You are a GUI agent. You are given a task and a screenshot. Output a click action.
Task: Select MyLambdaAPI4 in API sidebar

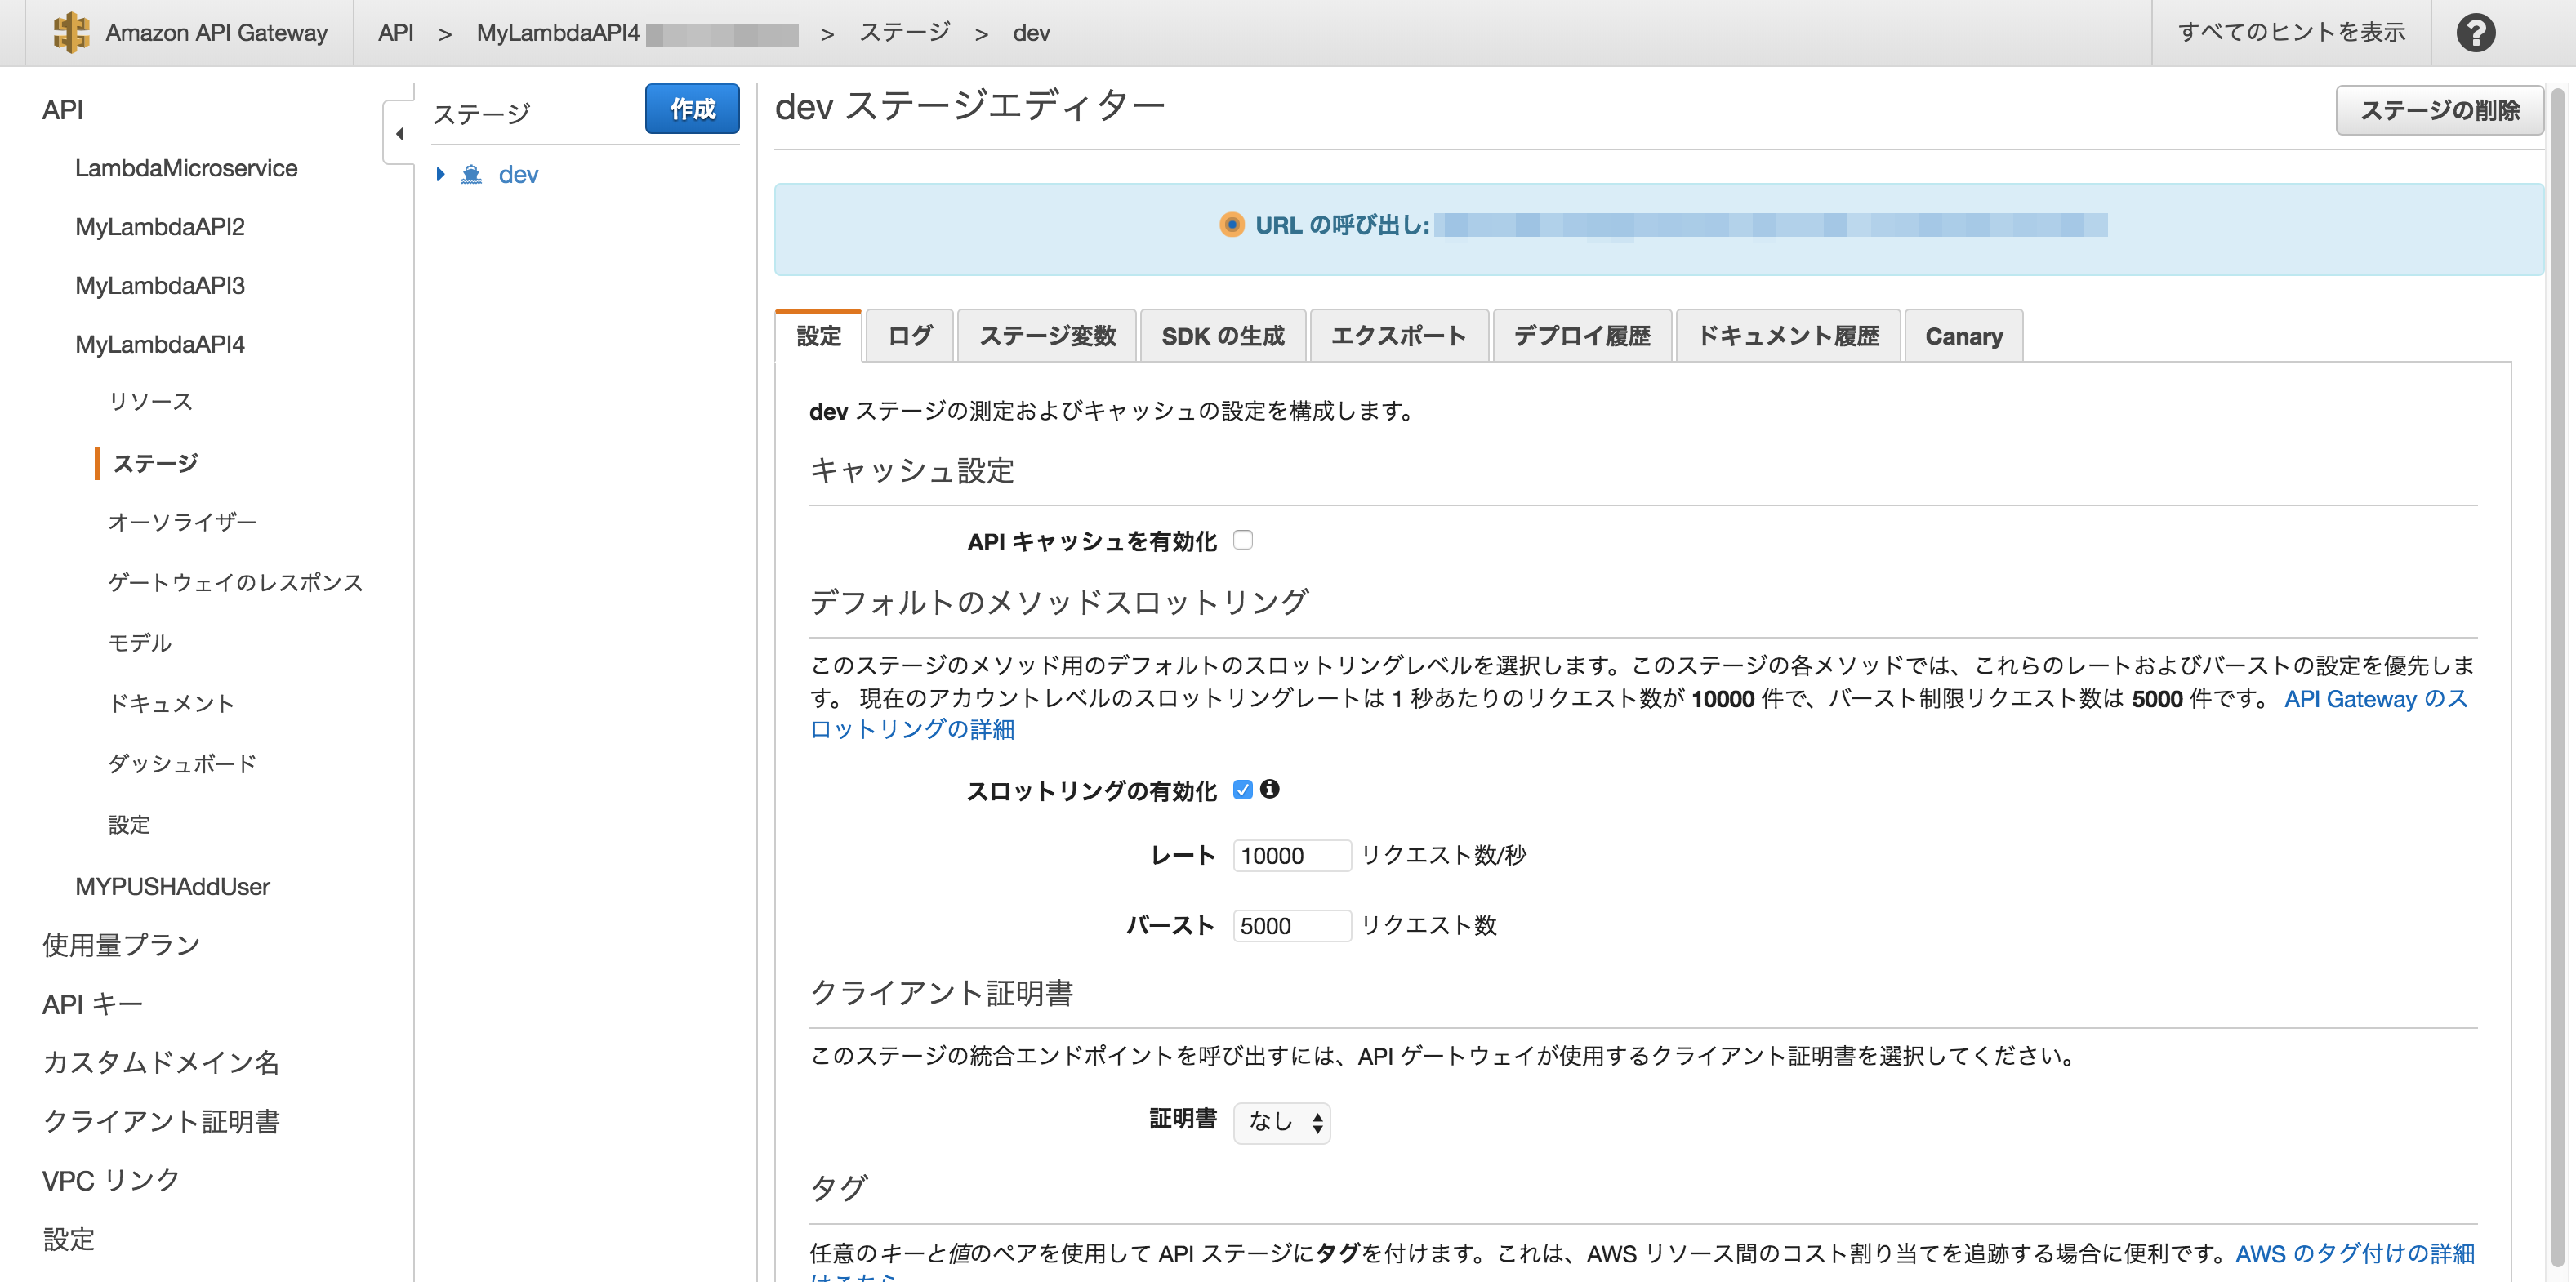pyautogui.click(x=160, y=344)
